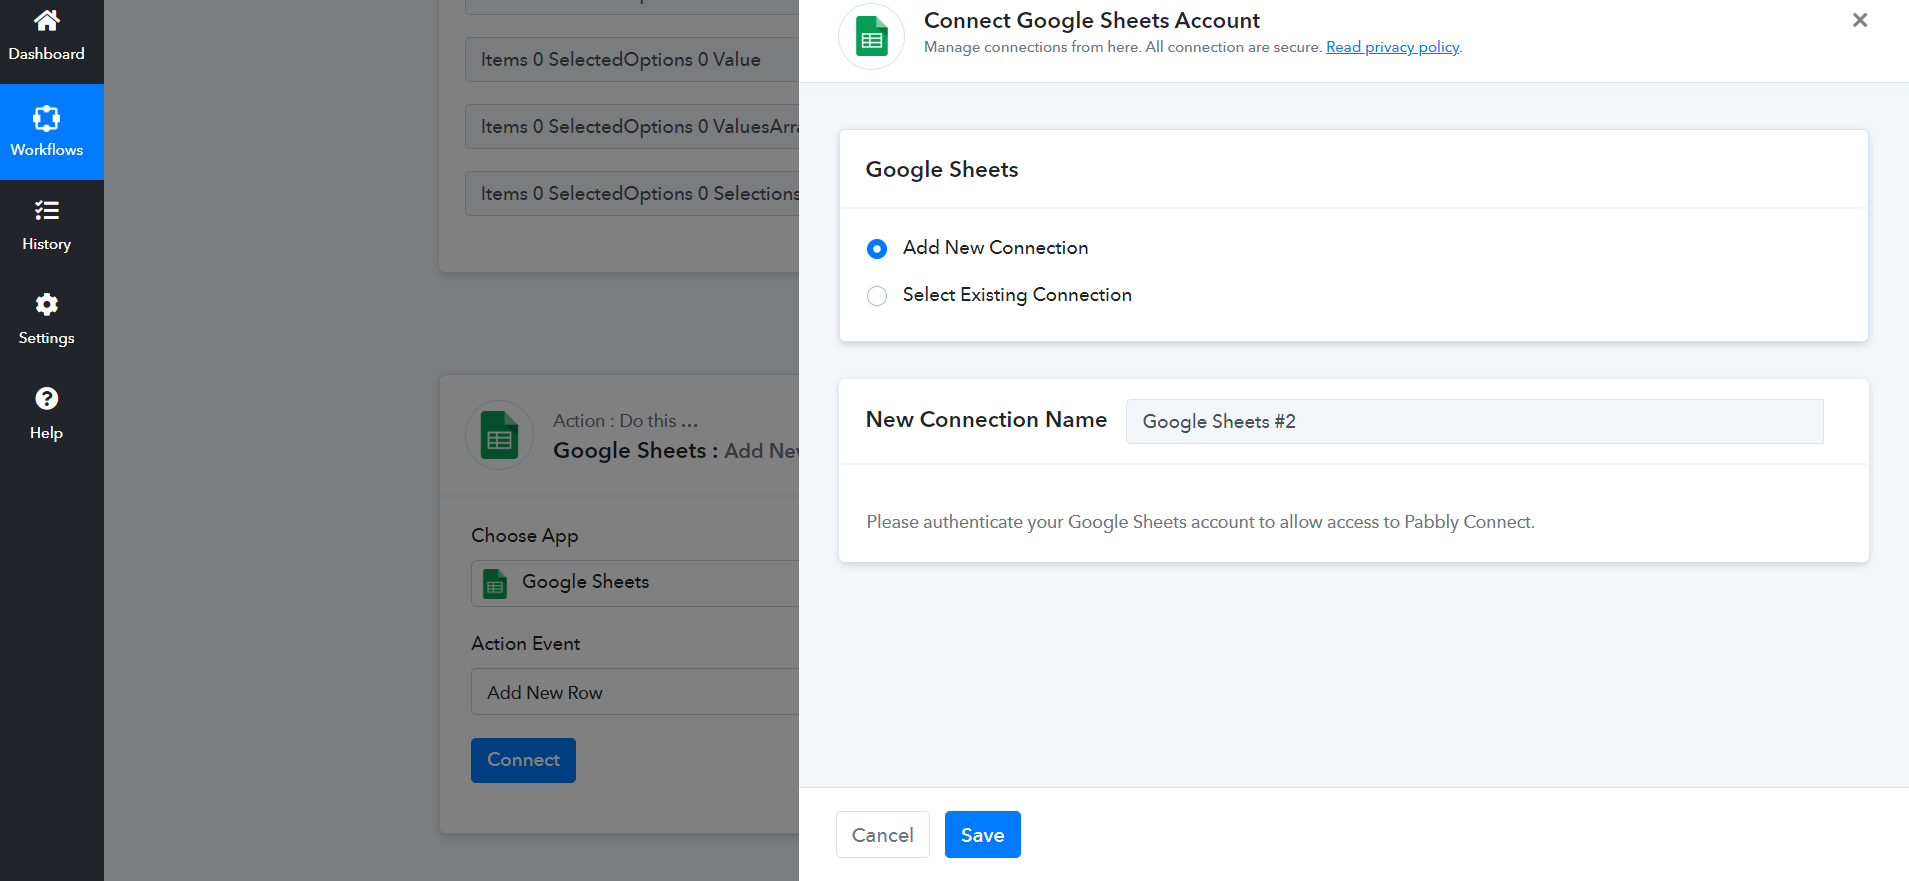Viewport: 1909px width, 881px height.
Task: Click the blue Connect button in workflow
Action: 523,760
